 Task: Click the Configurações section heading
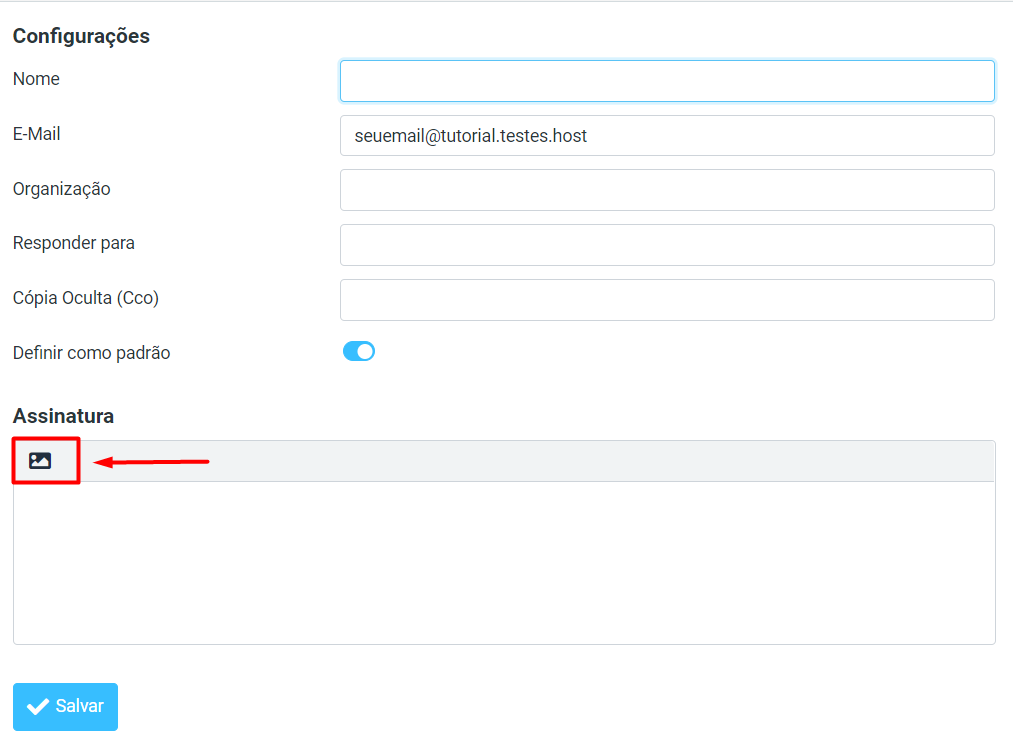(x=81, y=36)
